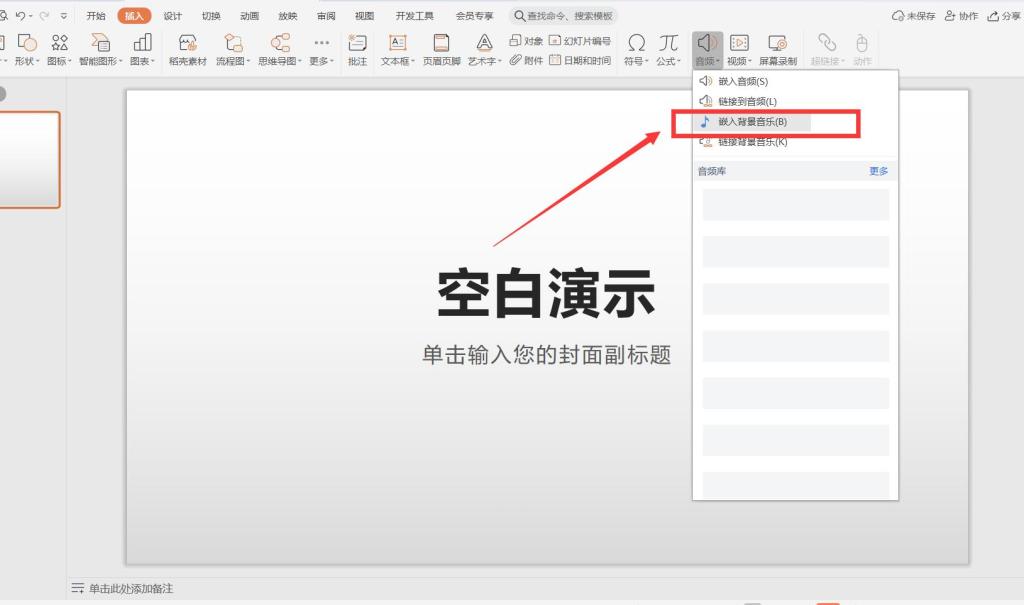Click the subtitle placeholder 单击输入您的封面副标题
Image resolution: width=1024 pixels, height=605 pixels.
(x=547, y=355)
